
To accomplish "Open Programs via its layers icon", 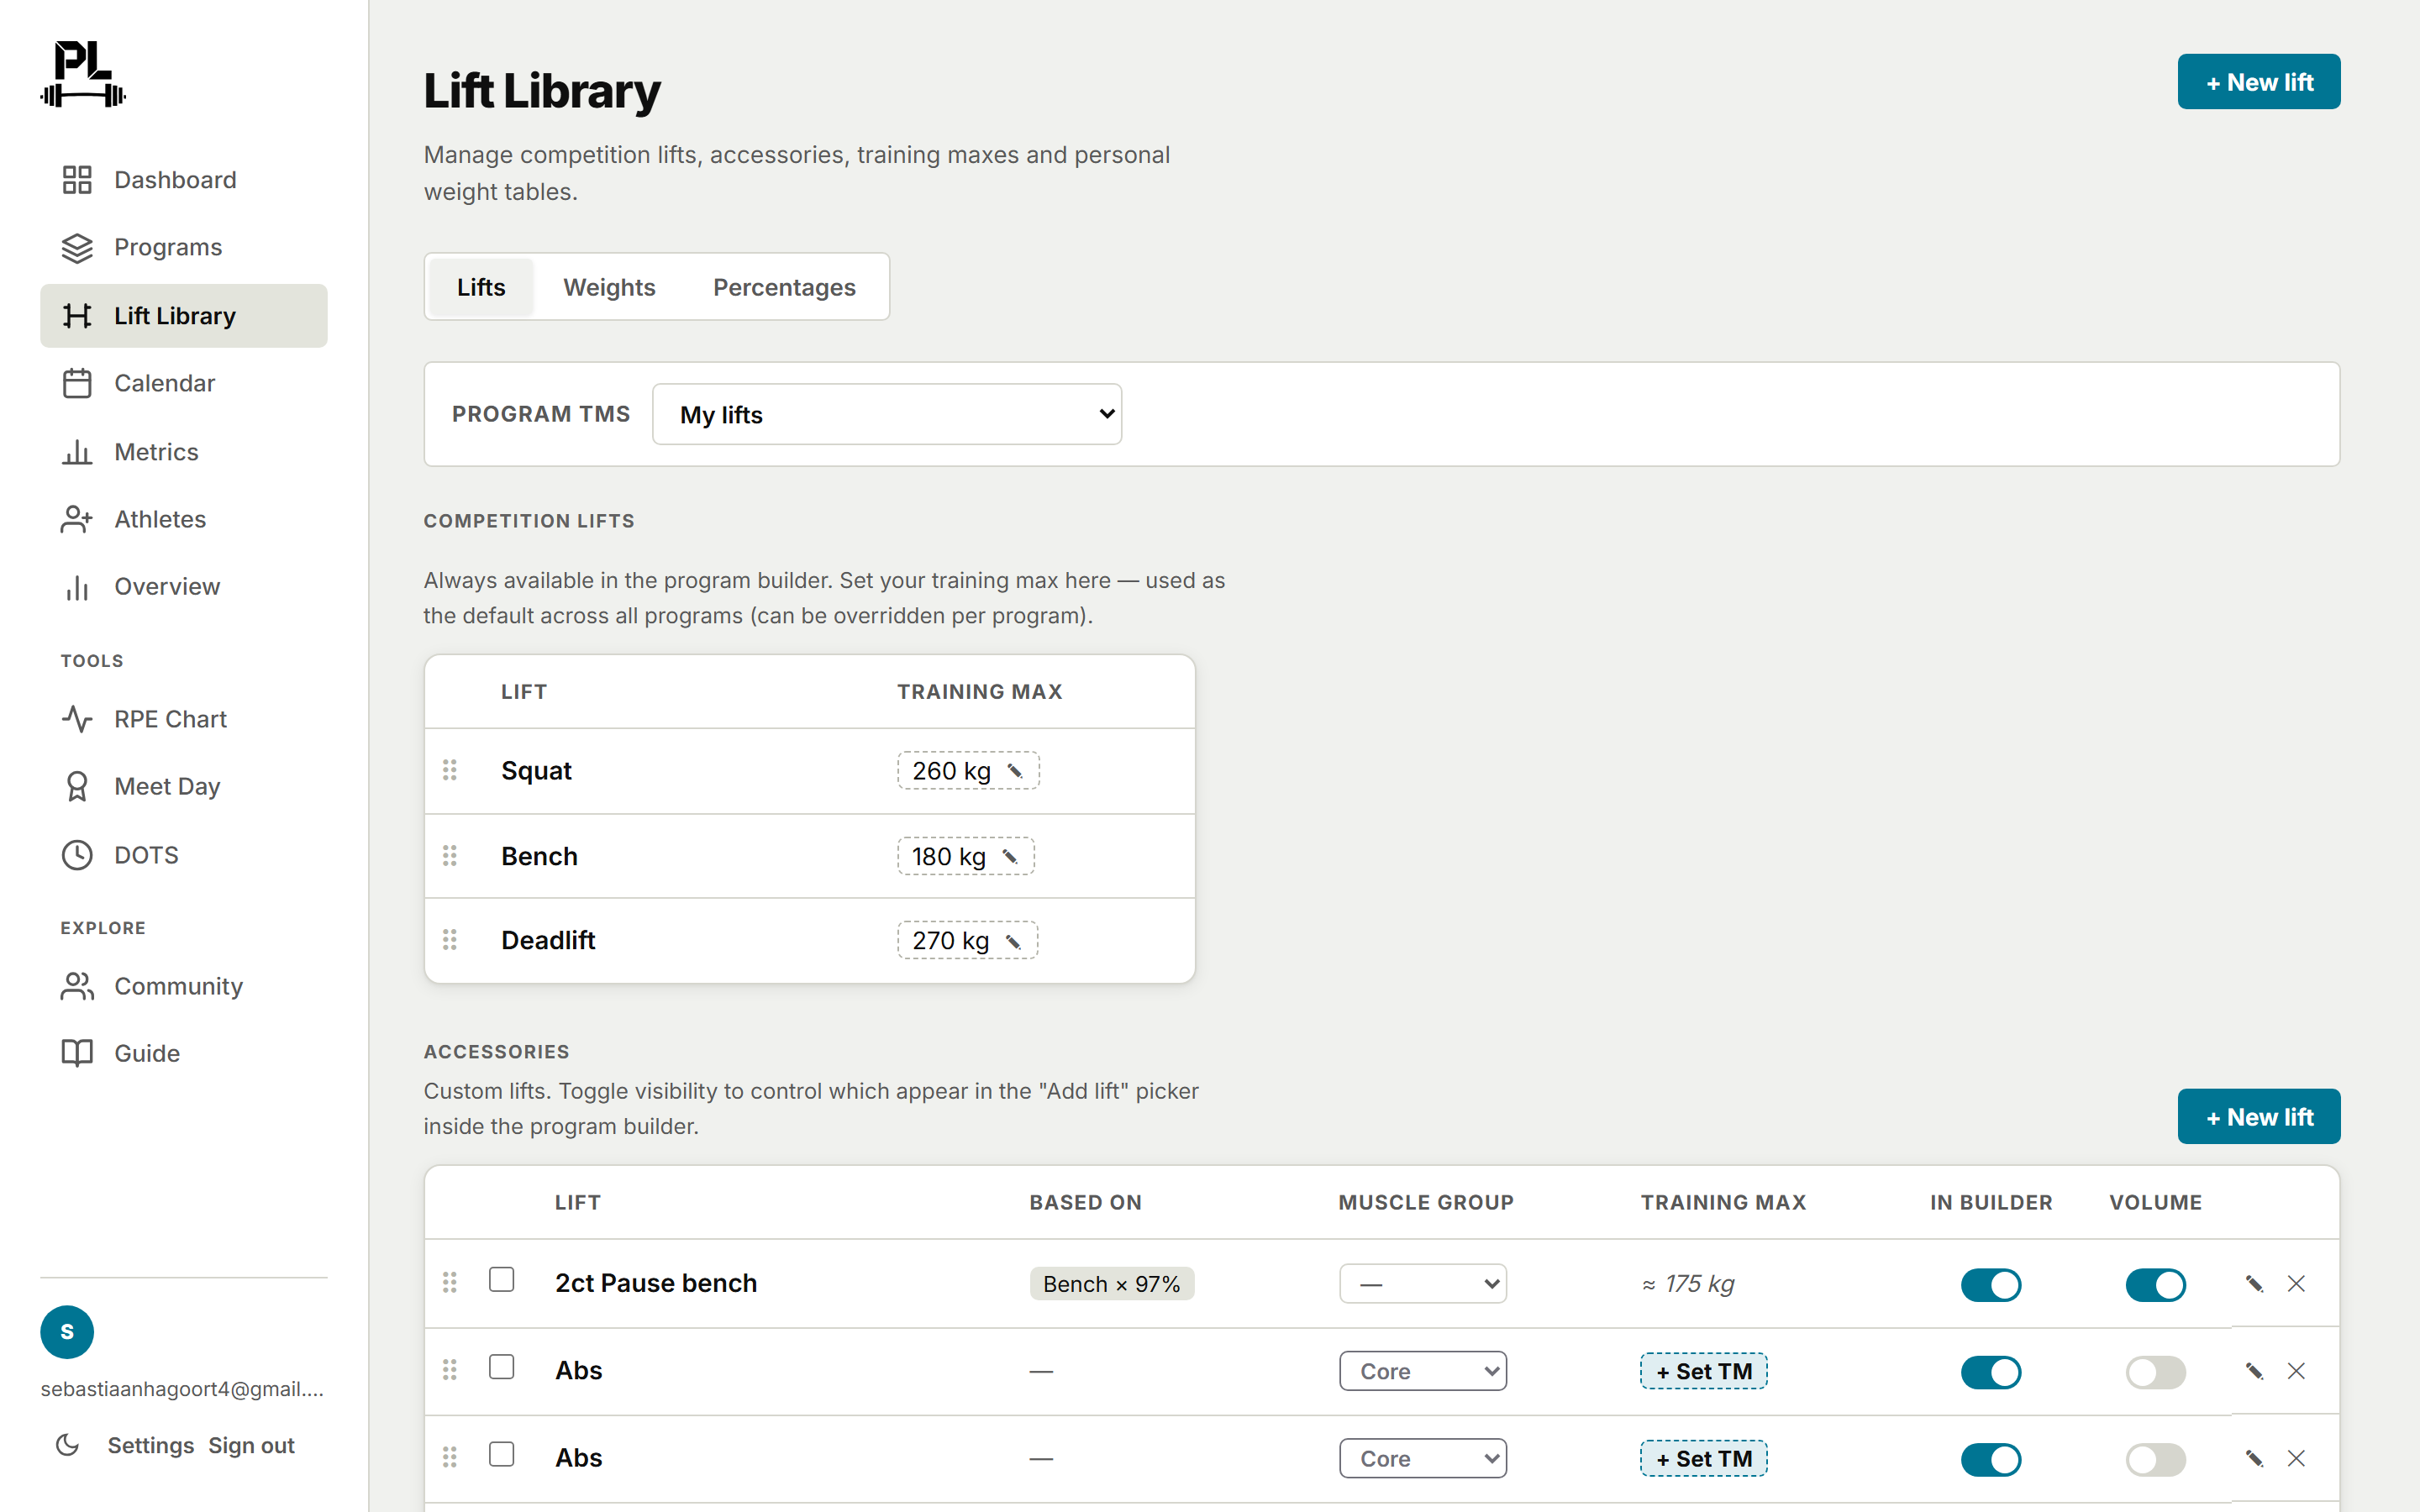I will pyautogui.click(x=77, y=247).
